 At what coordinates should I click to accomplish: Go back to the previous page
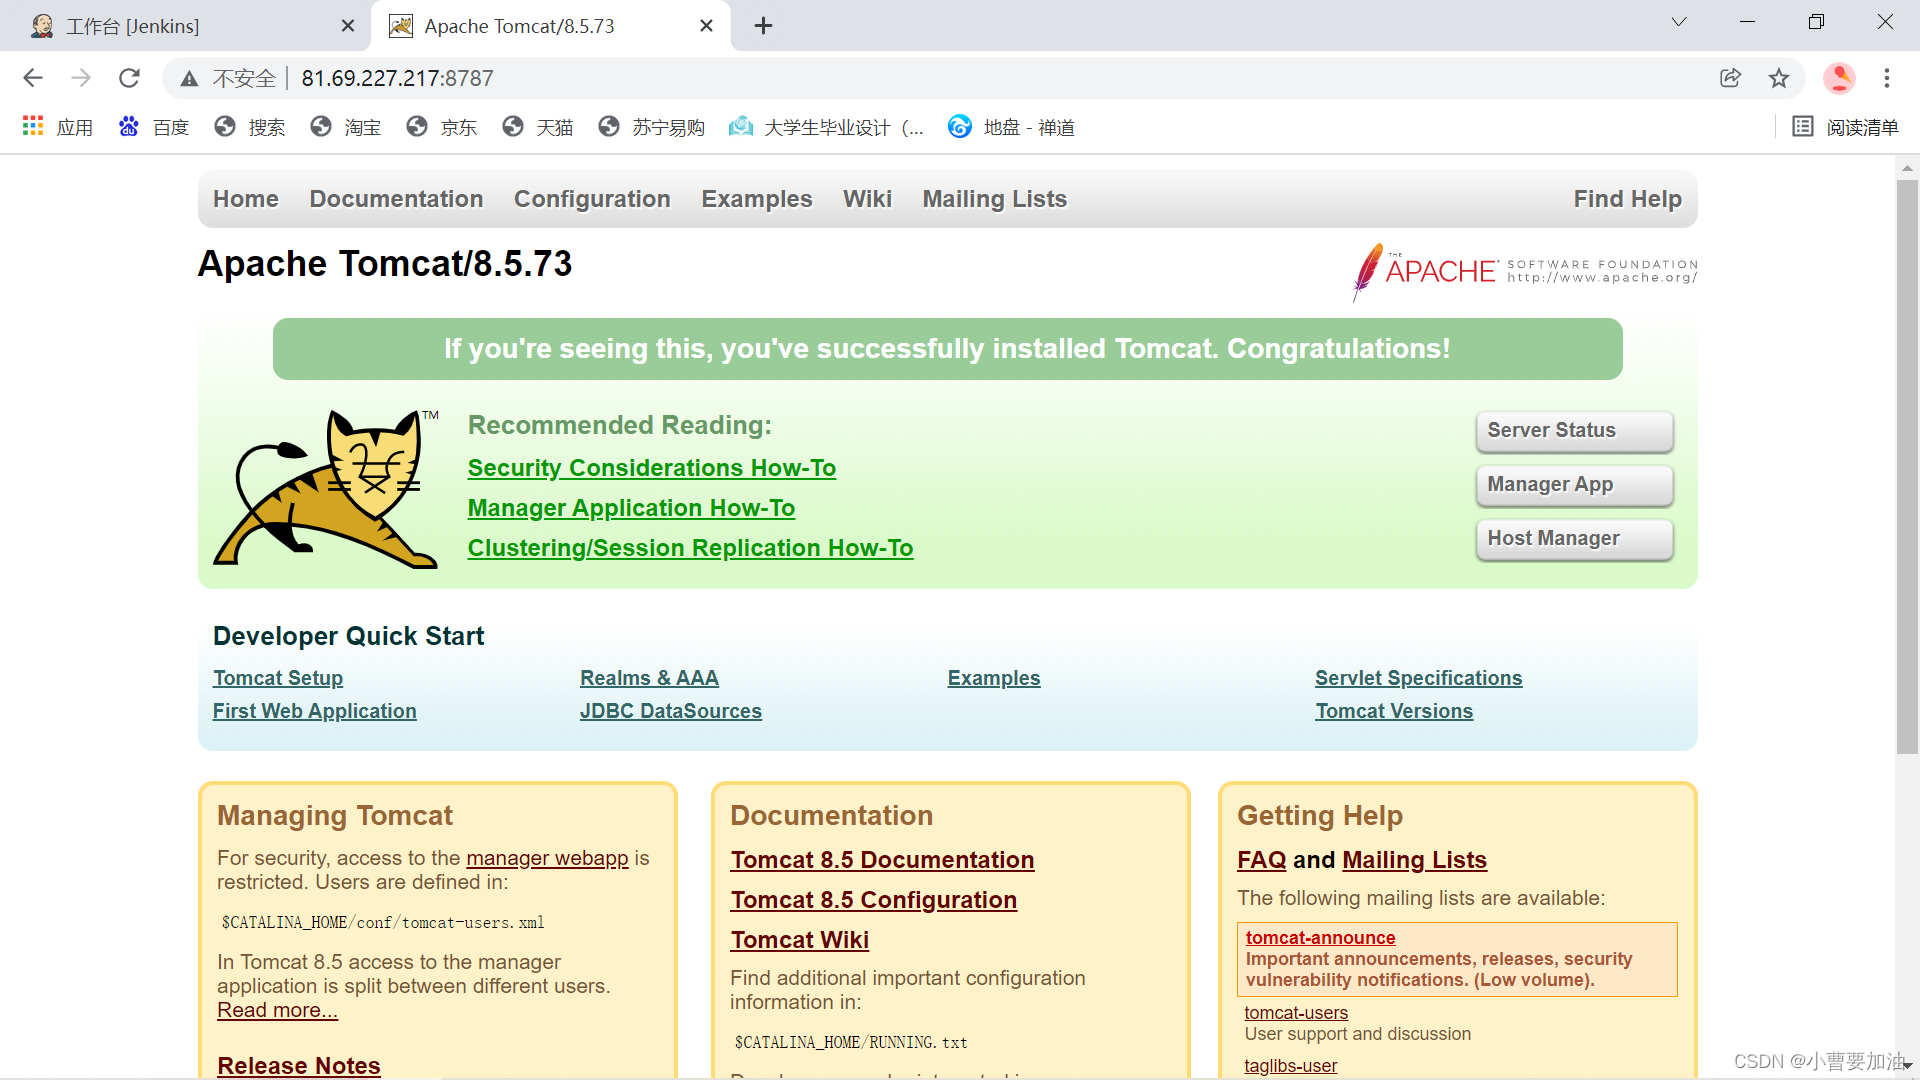[33, 78]
